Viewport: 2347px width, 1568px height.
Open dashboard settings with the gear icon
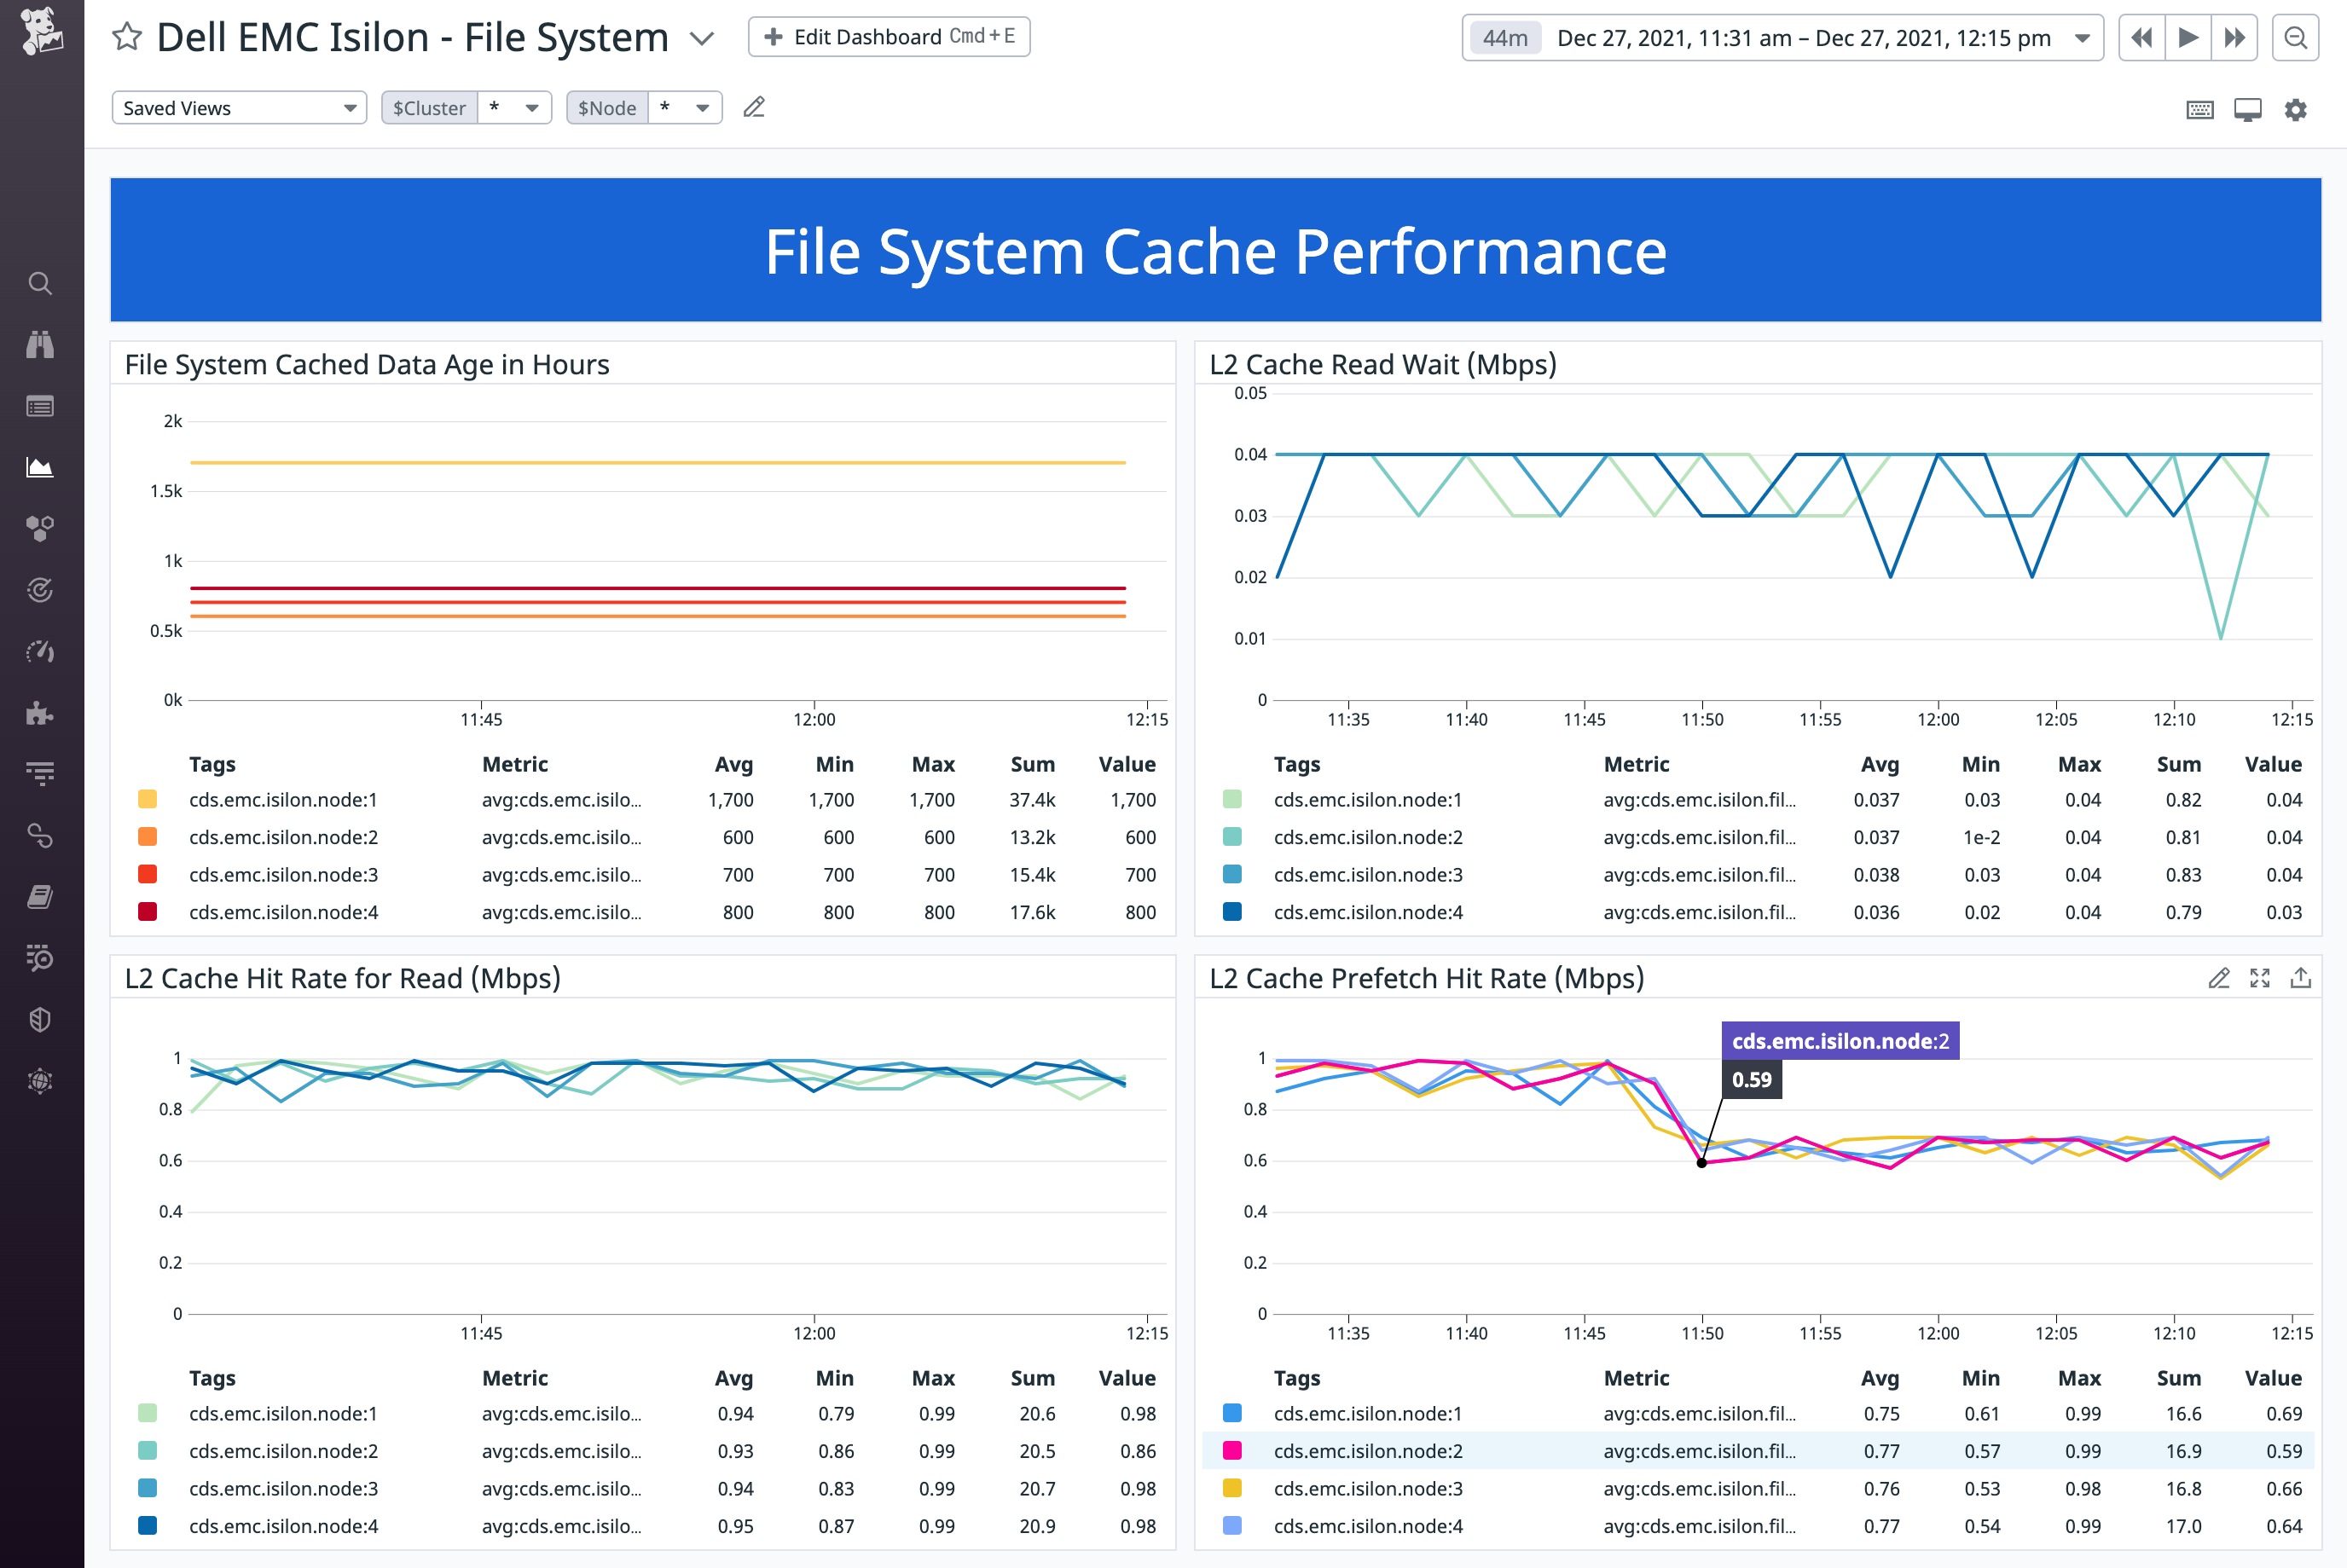point(2296,109)
